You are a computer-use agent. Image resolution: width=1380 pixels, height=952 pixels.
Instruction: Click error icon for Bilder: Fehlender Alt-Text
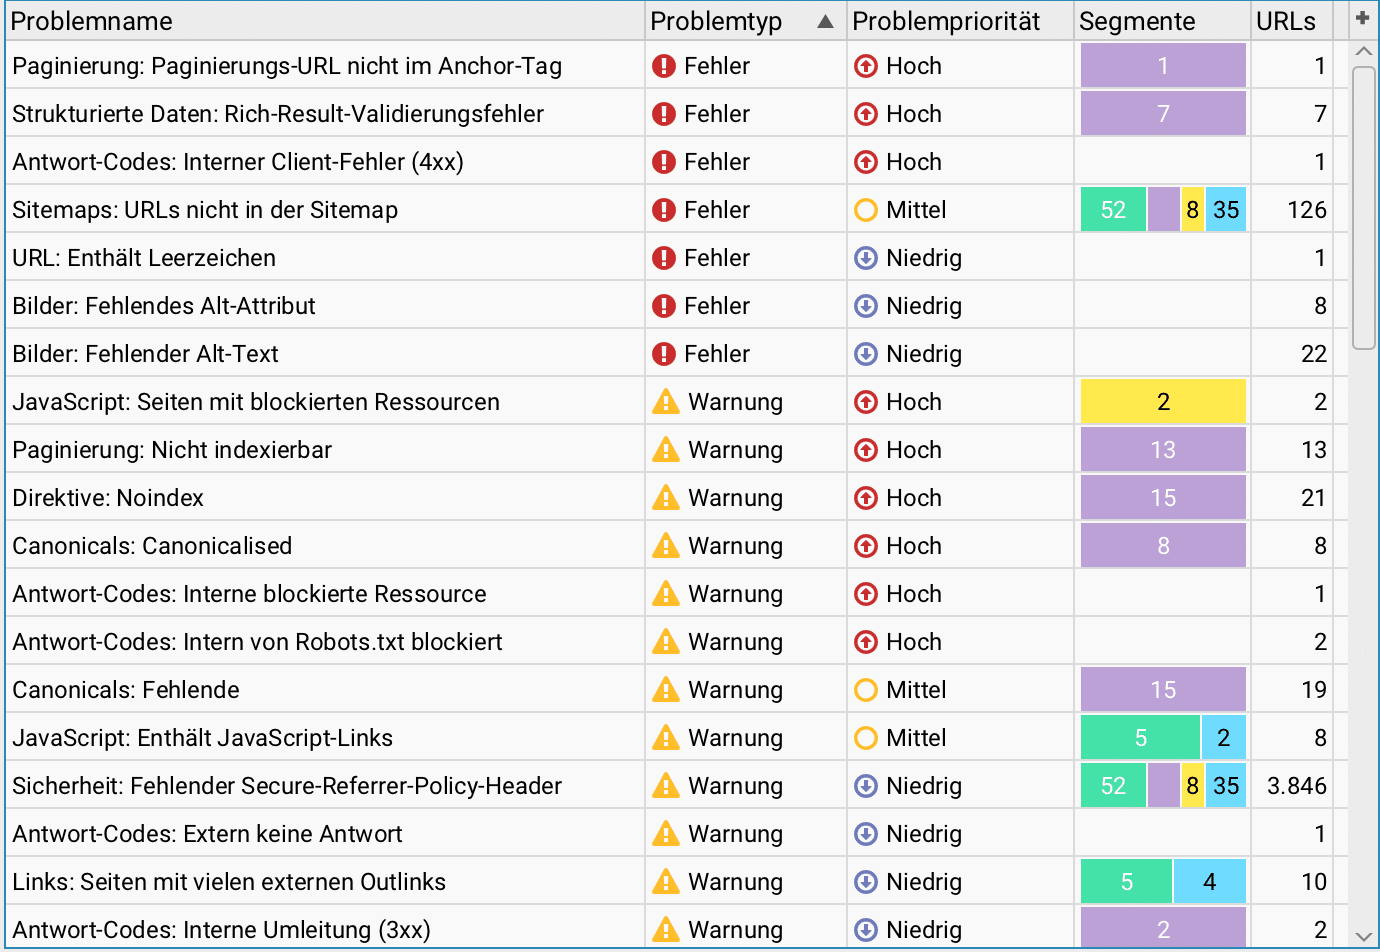[664, 354]
